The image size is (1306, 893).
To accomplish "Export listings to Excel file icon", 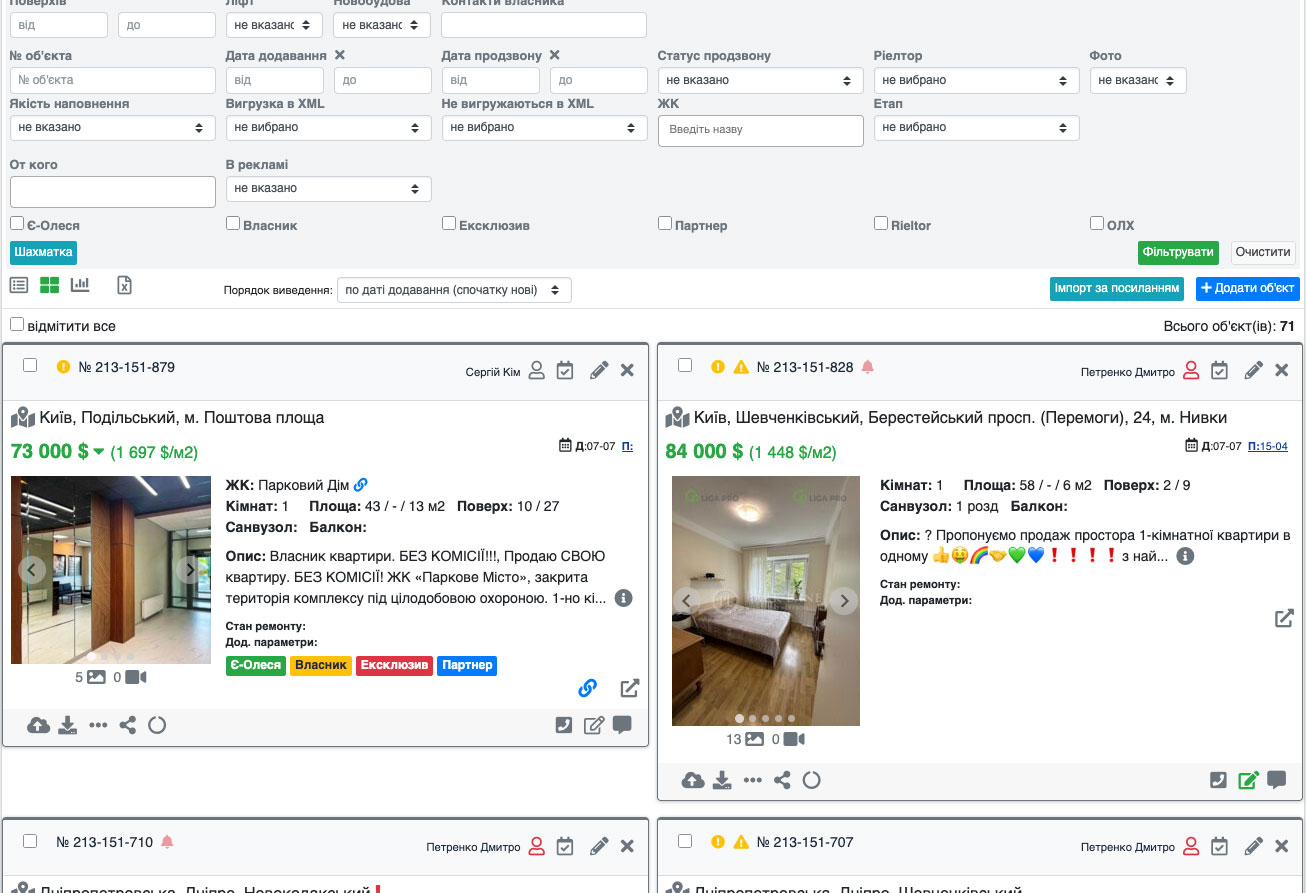I will coord(124,286).
